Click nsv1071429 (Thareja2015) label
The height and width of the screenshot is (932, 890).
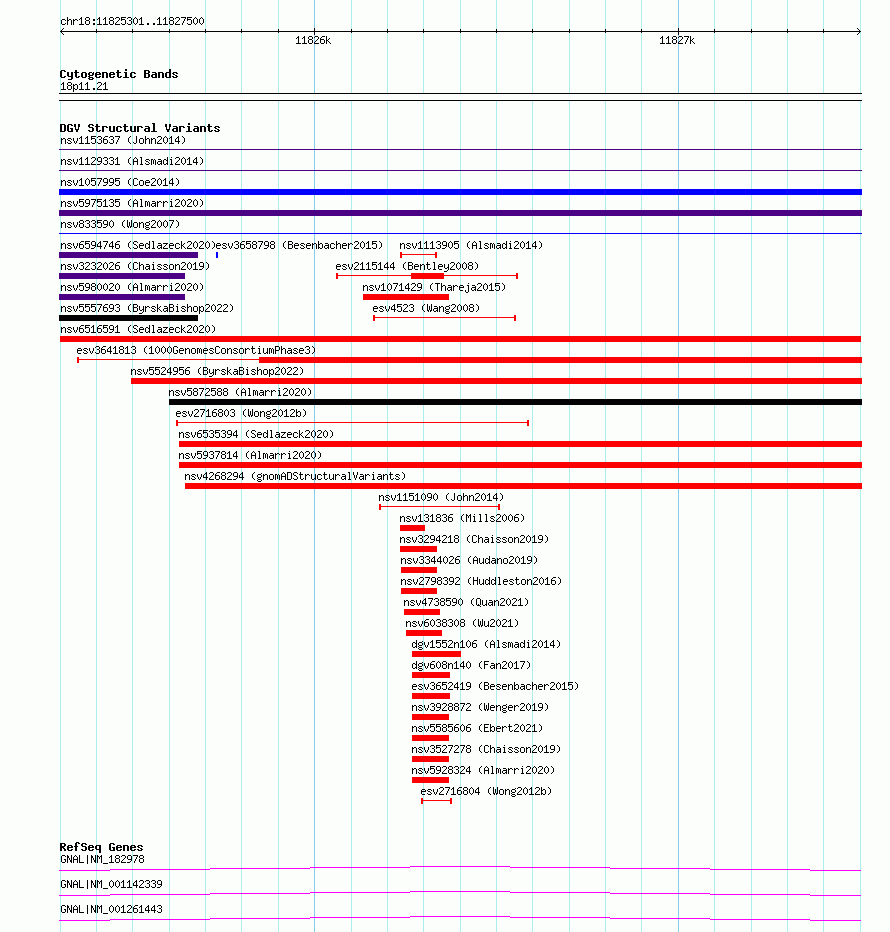coord(434,287)
